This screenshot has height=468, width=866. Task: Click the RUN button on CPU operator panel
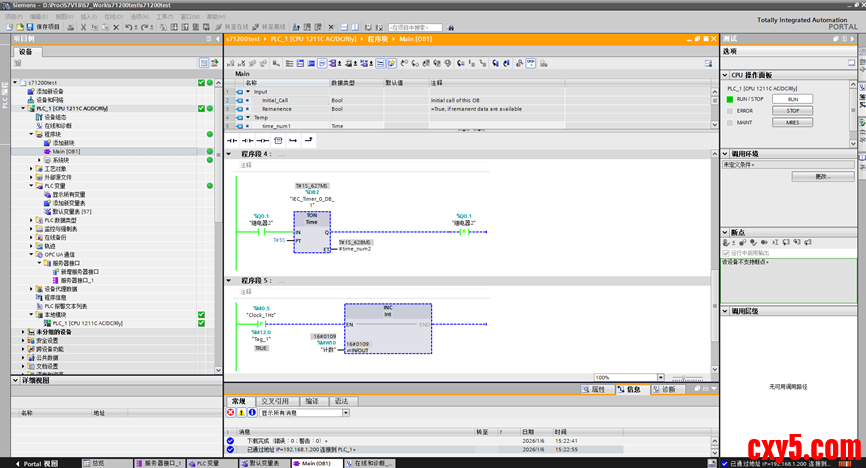(x=792, y=99)
